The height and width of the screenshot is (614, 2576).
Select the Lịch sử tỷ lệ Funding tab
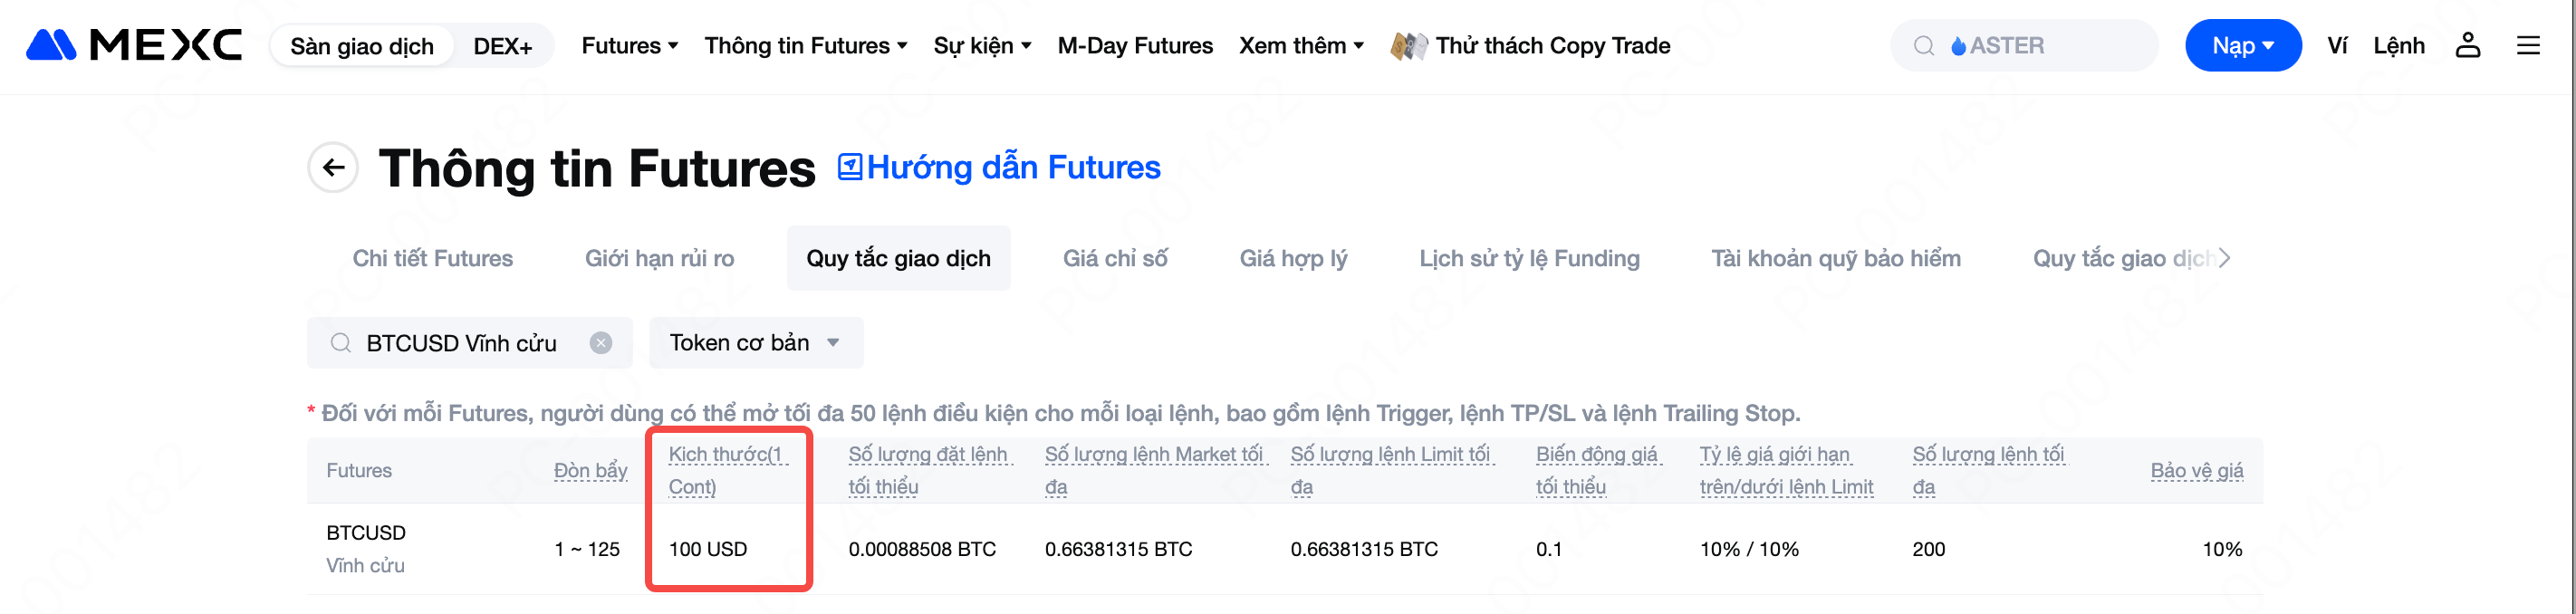(x=1529, y=258)
